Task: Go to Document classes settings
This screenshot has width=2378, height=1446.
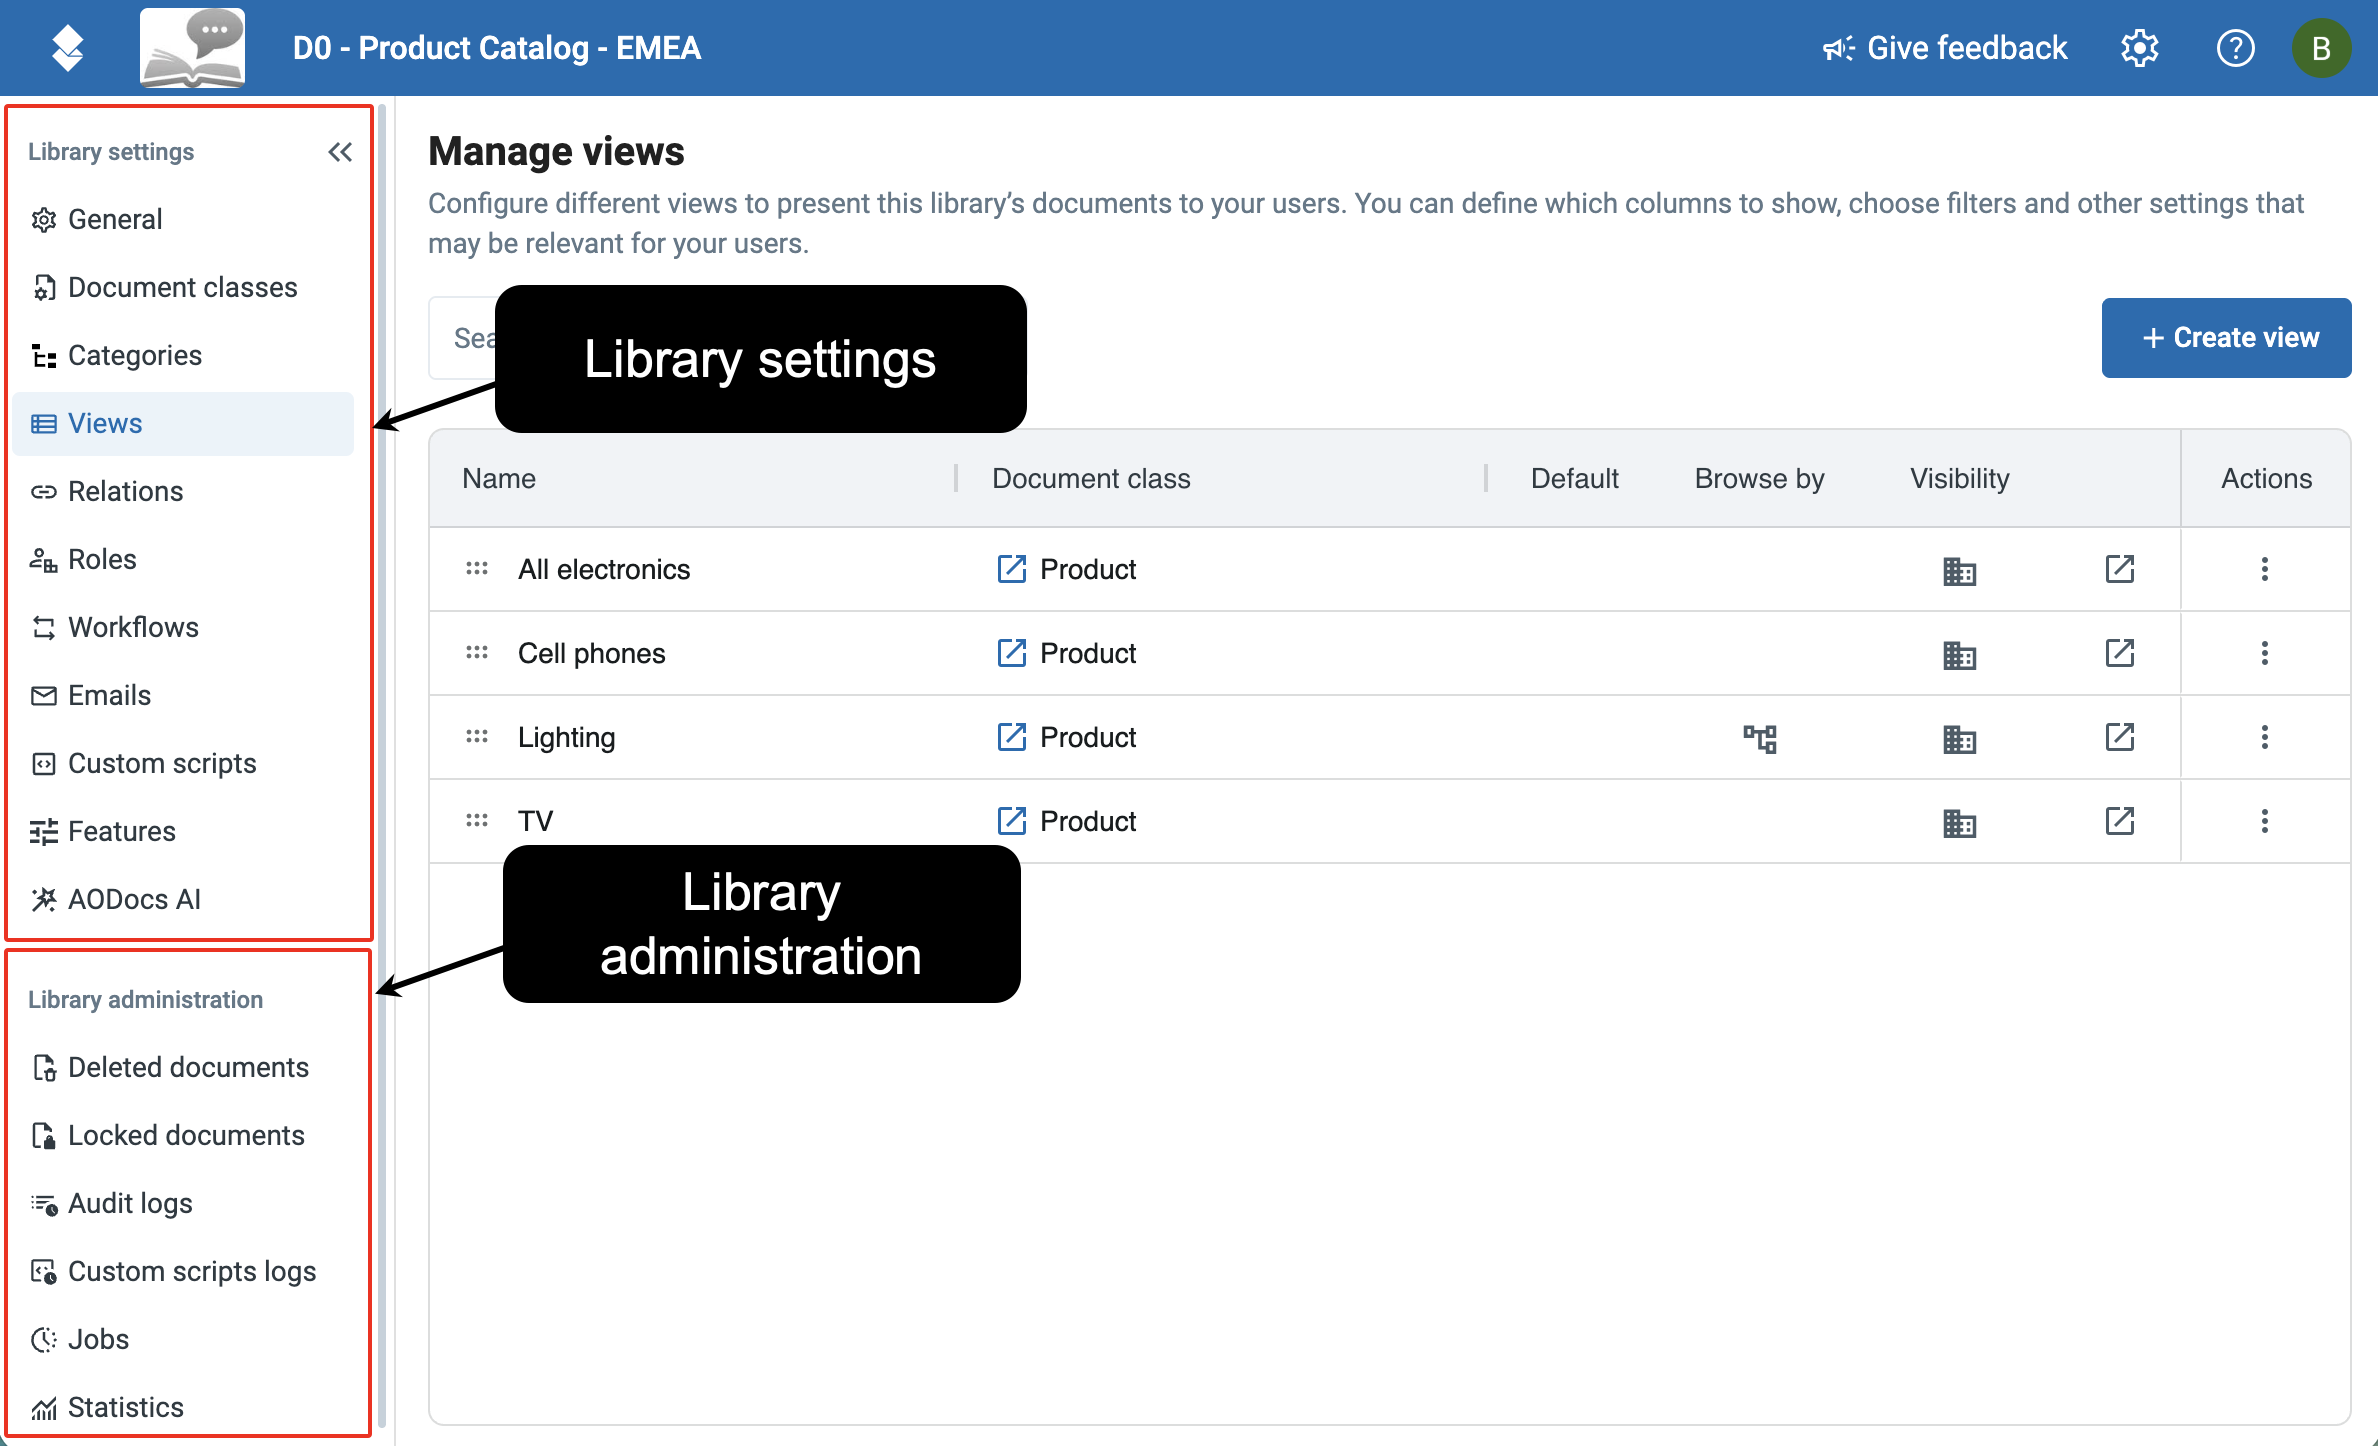Action: click(x=184, y=287)
